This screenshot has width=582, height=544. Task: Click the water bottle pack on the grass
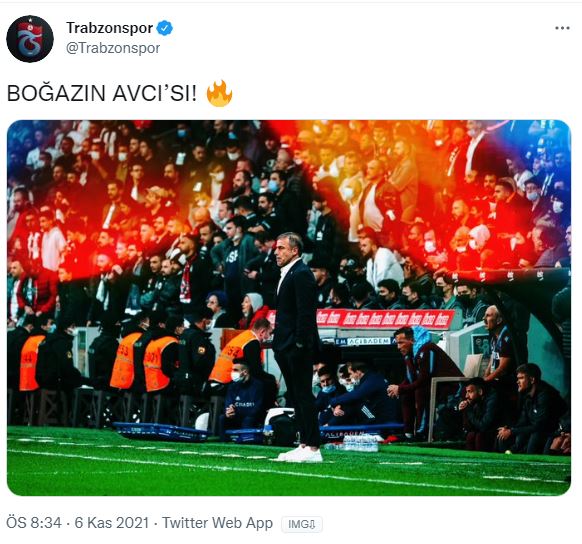click(x=359, y=443)
